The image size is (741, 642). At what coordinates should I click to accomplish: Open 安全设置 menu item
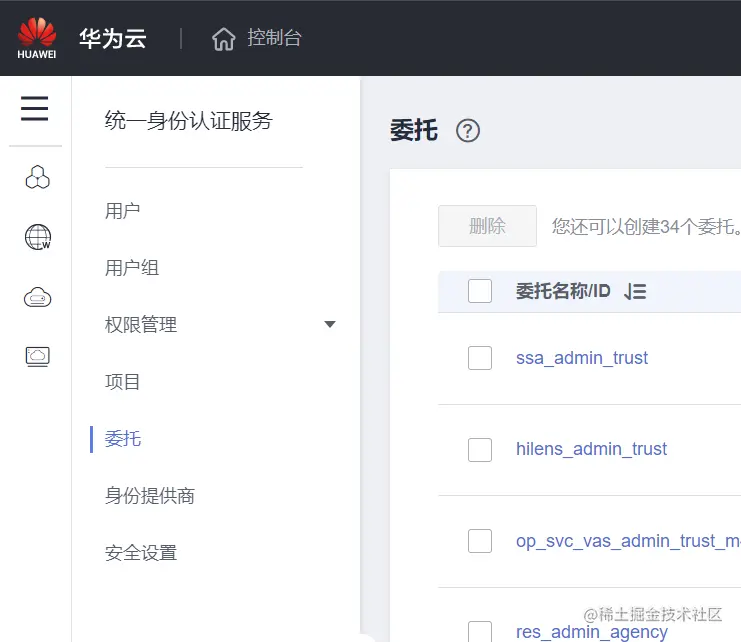(141, 553)
